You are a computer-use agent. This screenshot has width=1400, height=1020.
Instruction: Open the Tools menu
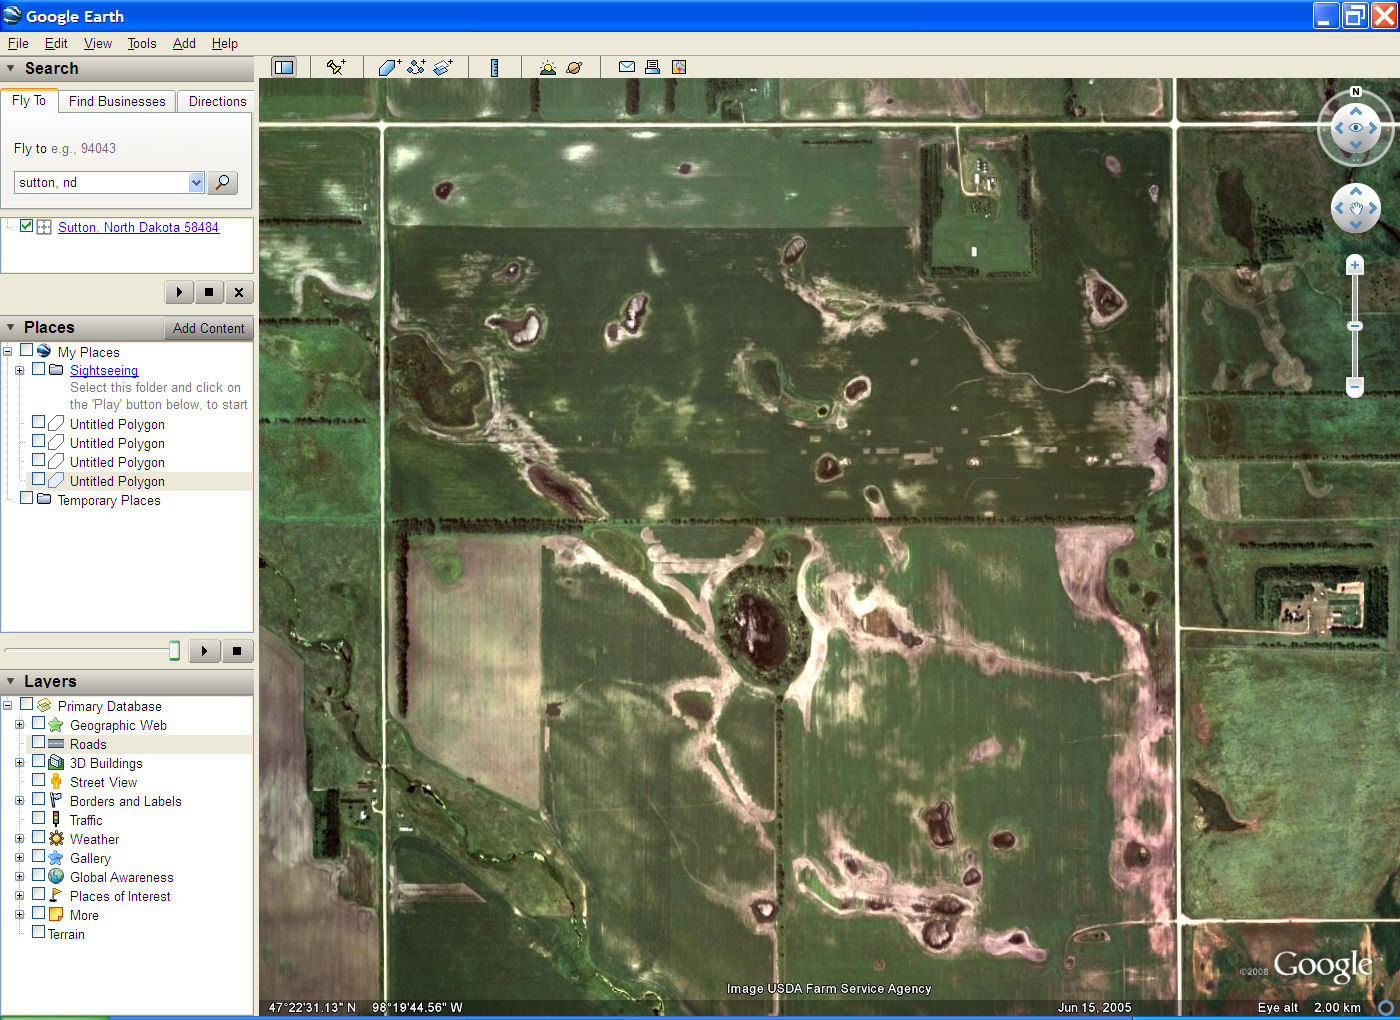tap(142, 43)
